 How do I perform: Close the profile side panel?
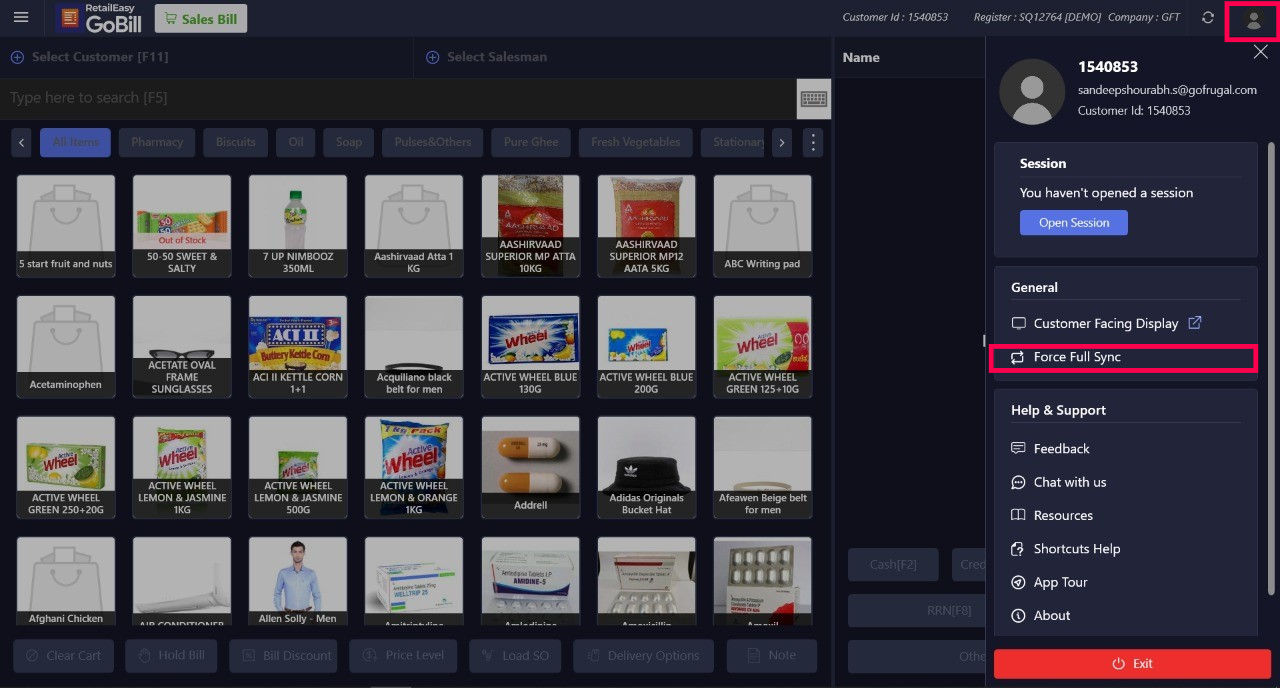(x=1260, y=52)
